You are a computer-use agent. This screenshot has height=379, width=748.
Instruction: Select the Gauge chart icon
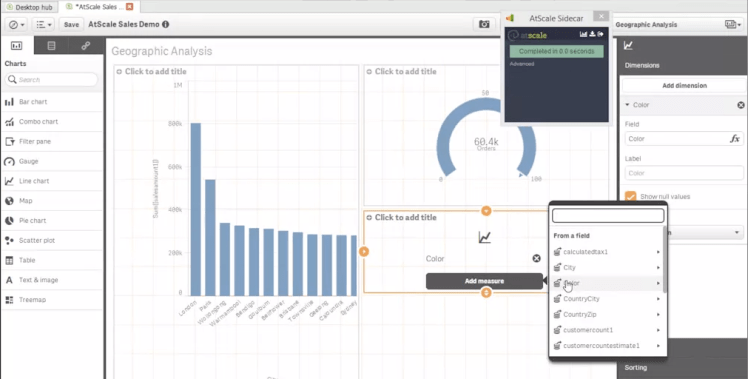[9, 162]
